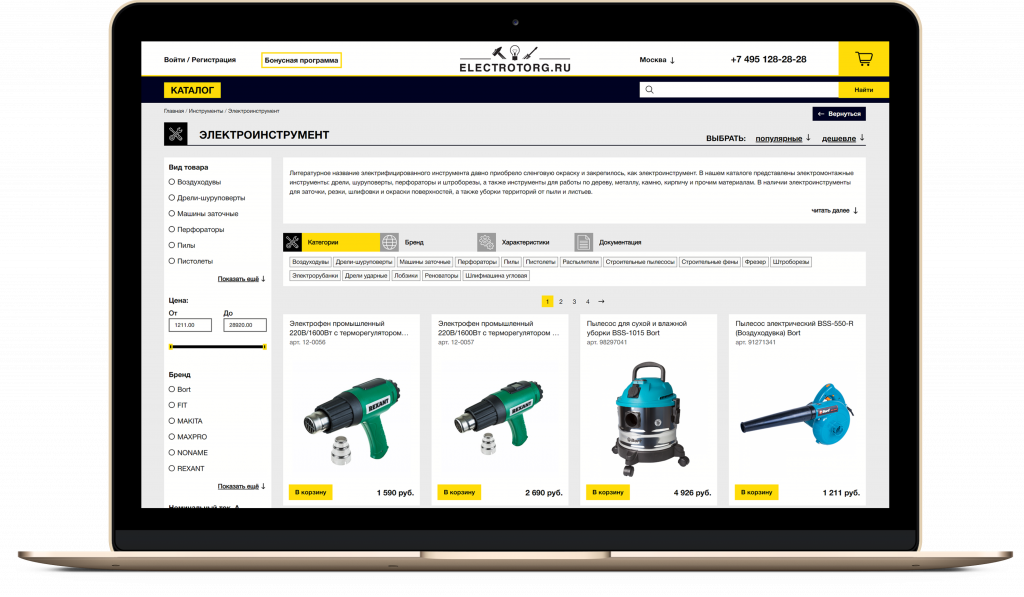Show more brands under Бренд
The image size is (1024, 597).
coord(242,487)
